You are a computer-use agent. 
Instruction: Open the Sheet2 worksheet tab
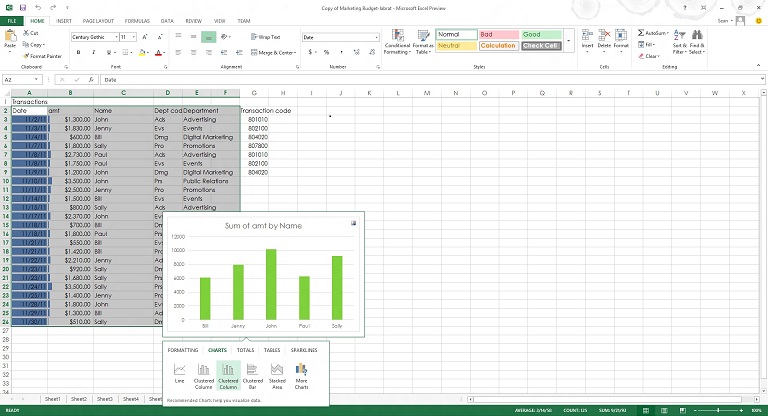tap(79, 399)
